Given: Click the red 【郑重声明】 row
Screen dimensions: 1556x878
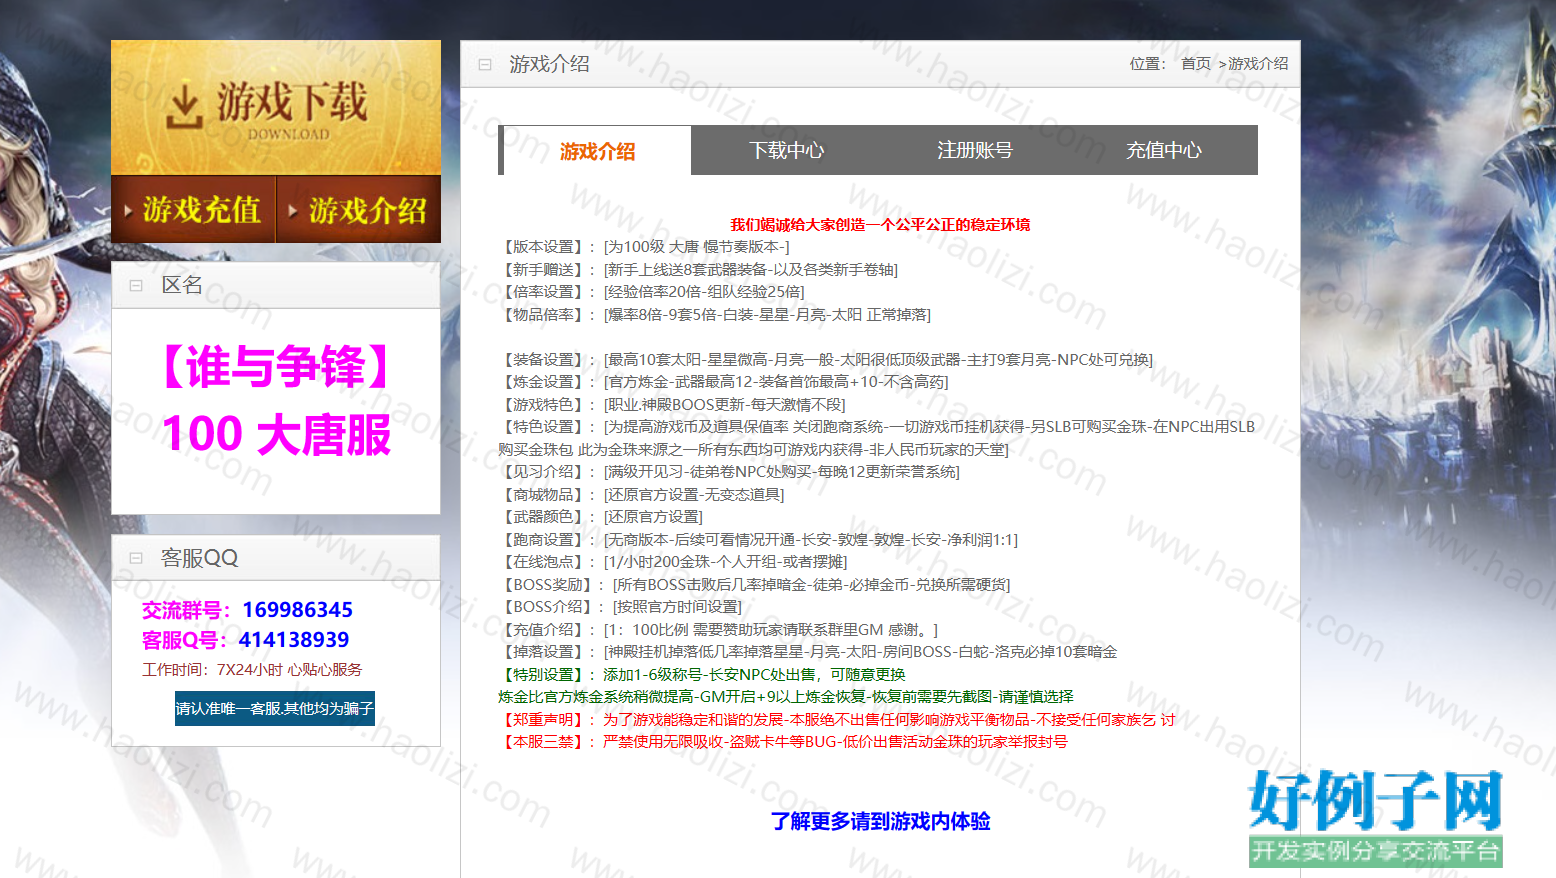Looking at the screenshot, I should click(x=837, y=720).
